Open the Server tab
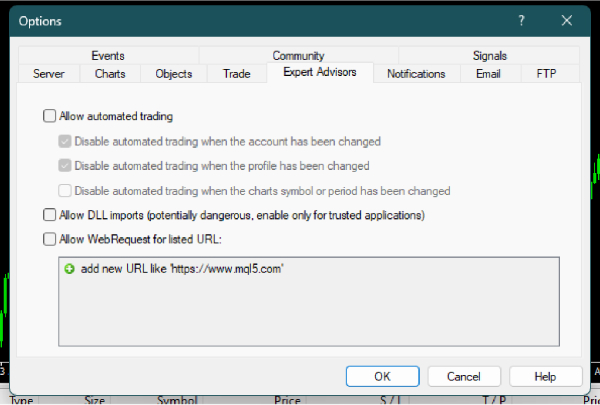The image size is (600, 405). 49,73
